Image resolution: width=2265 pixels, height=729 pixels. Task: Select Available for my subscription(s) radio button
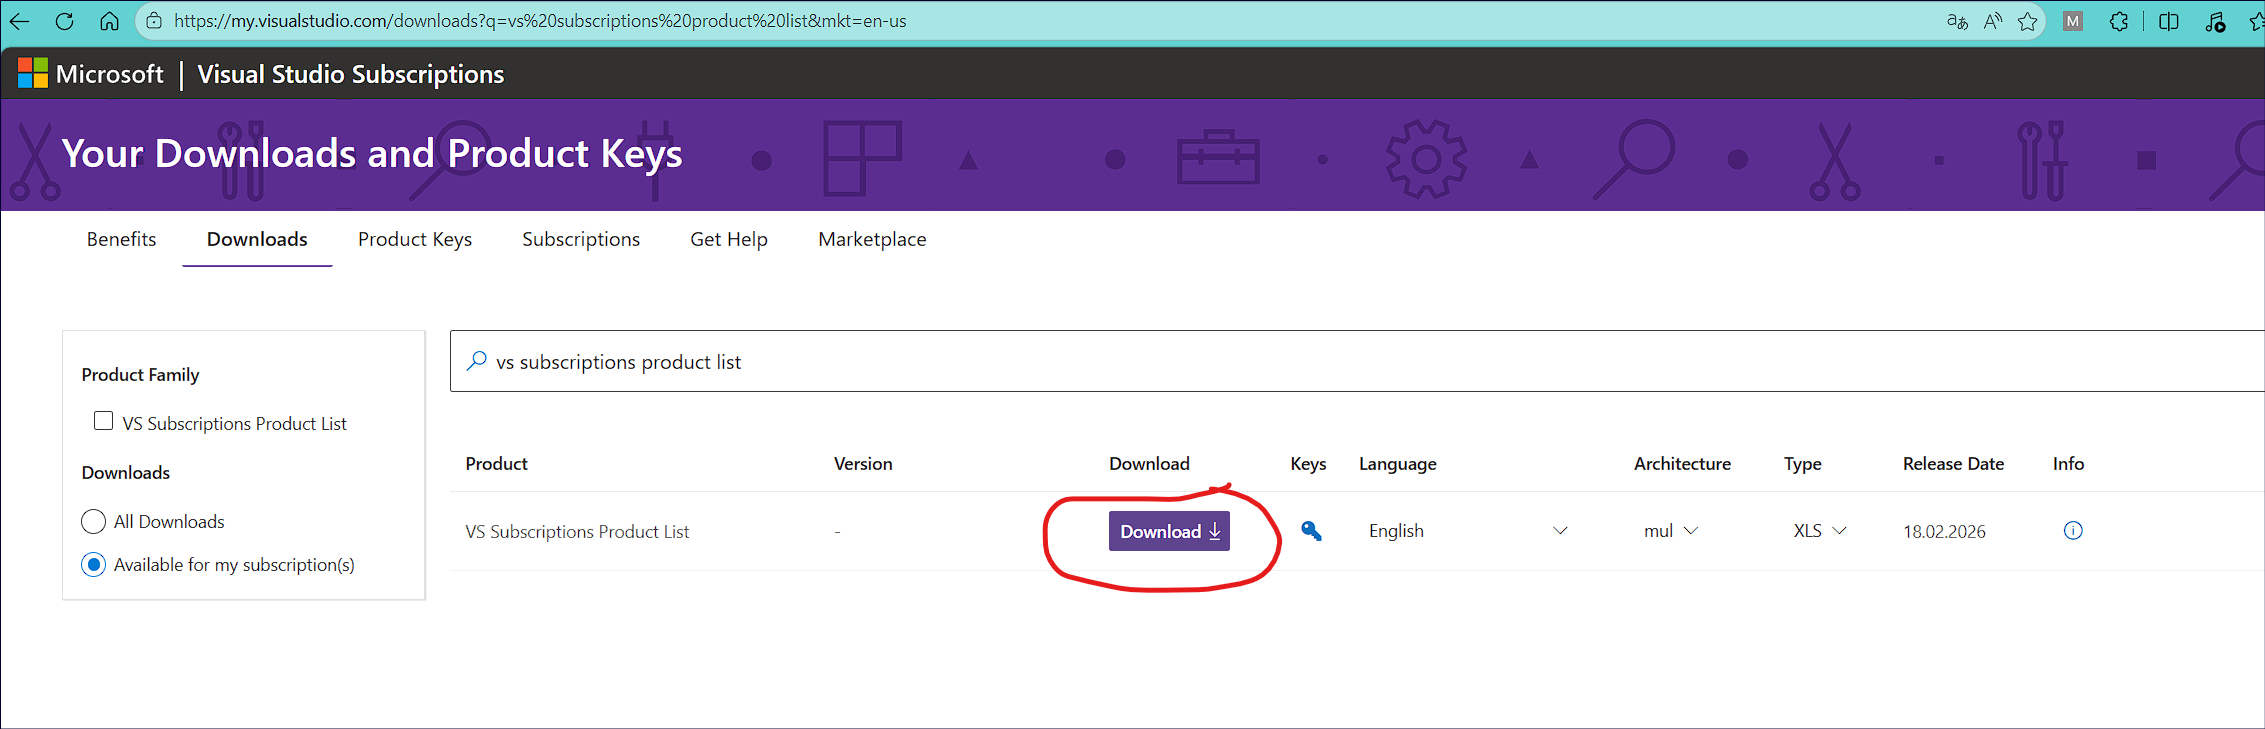93,565
